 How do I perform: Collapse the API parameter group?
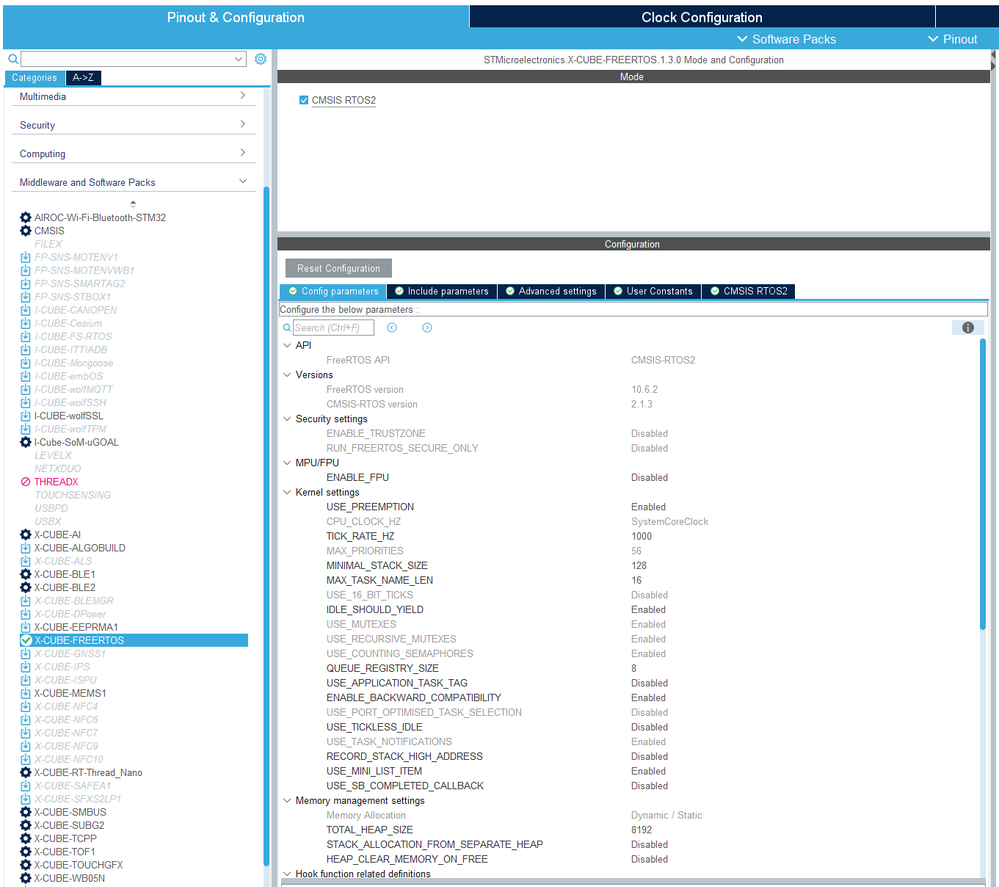click(287, 345)
